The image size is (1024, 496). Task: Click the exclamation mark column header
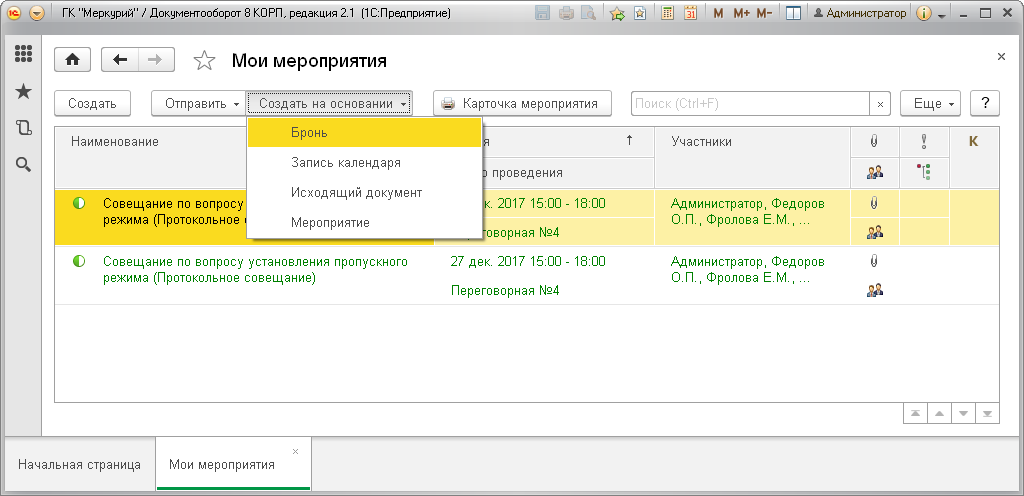click(x=924, y=141)
